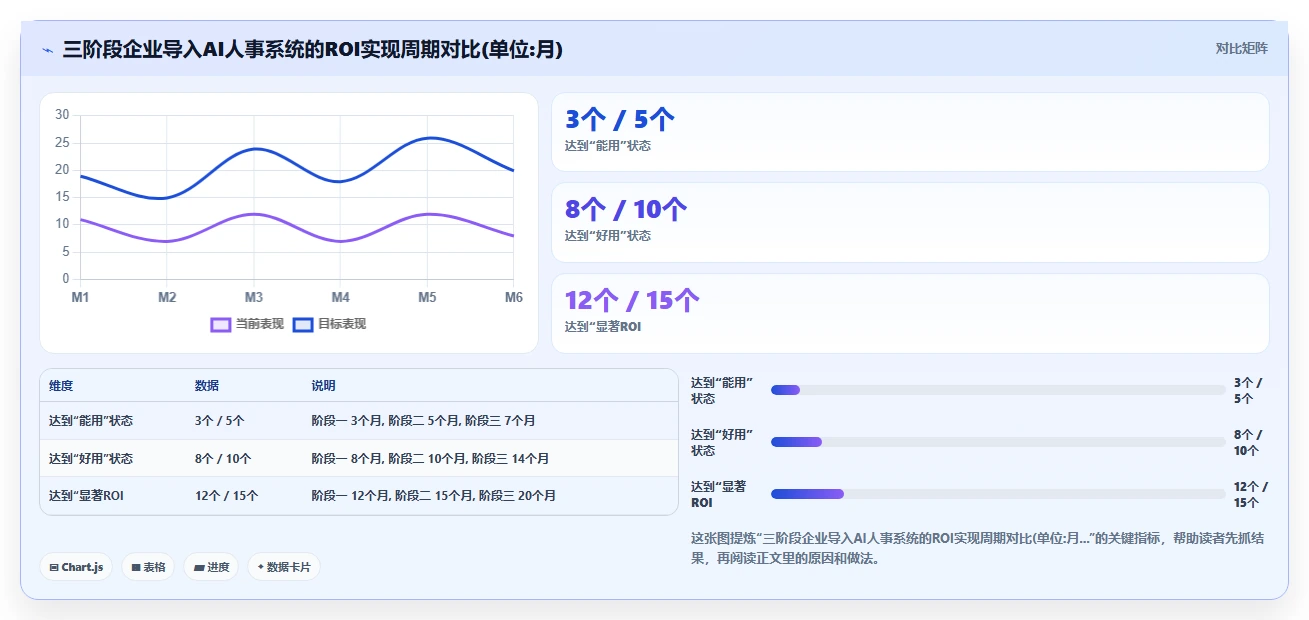The width and height of the screenshot is (1309, 620).
Task: Click the 表格 tag chip
Action: tap(148, 567)
